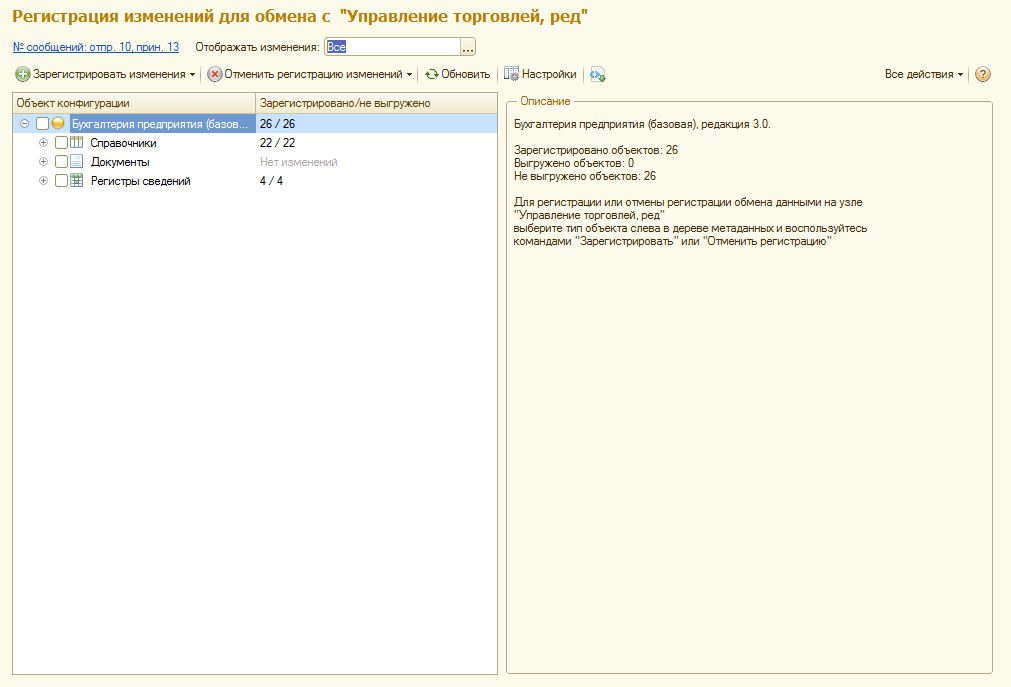The width and height of the screenshot is (1011, 687).
Task: Click the Settings table-gear icon
Action: [511, 74]
